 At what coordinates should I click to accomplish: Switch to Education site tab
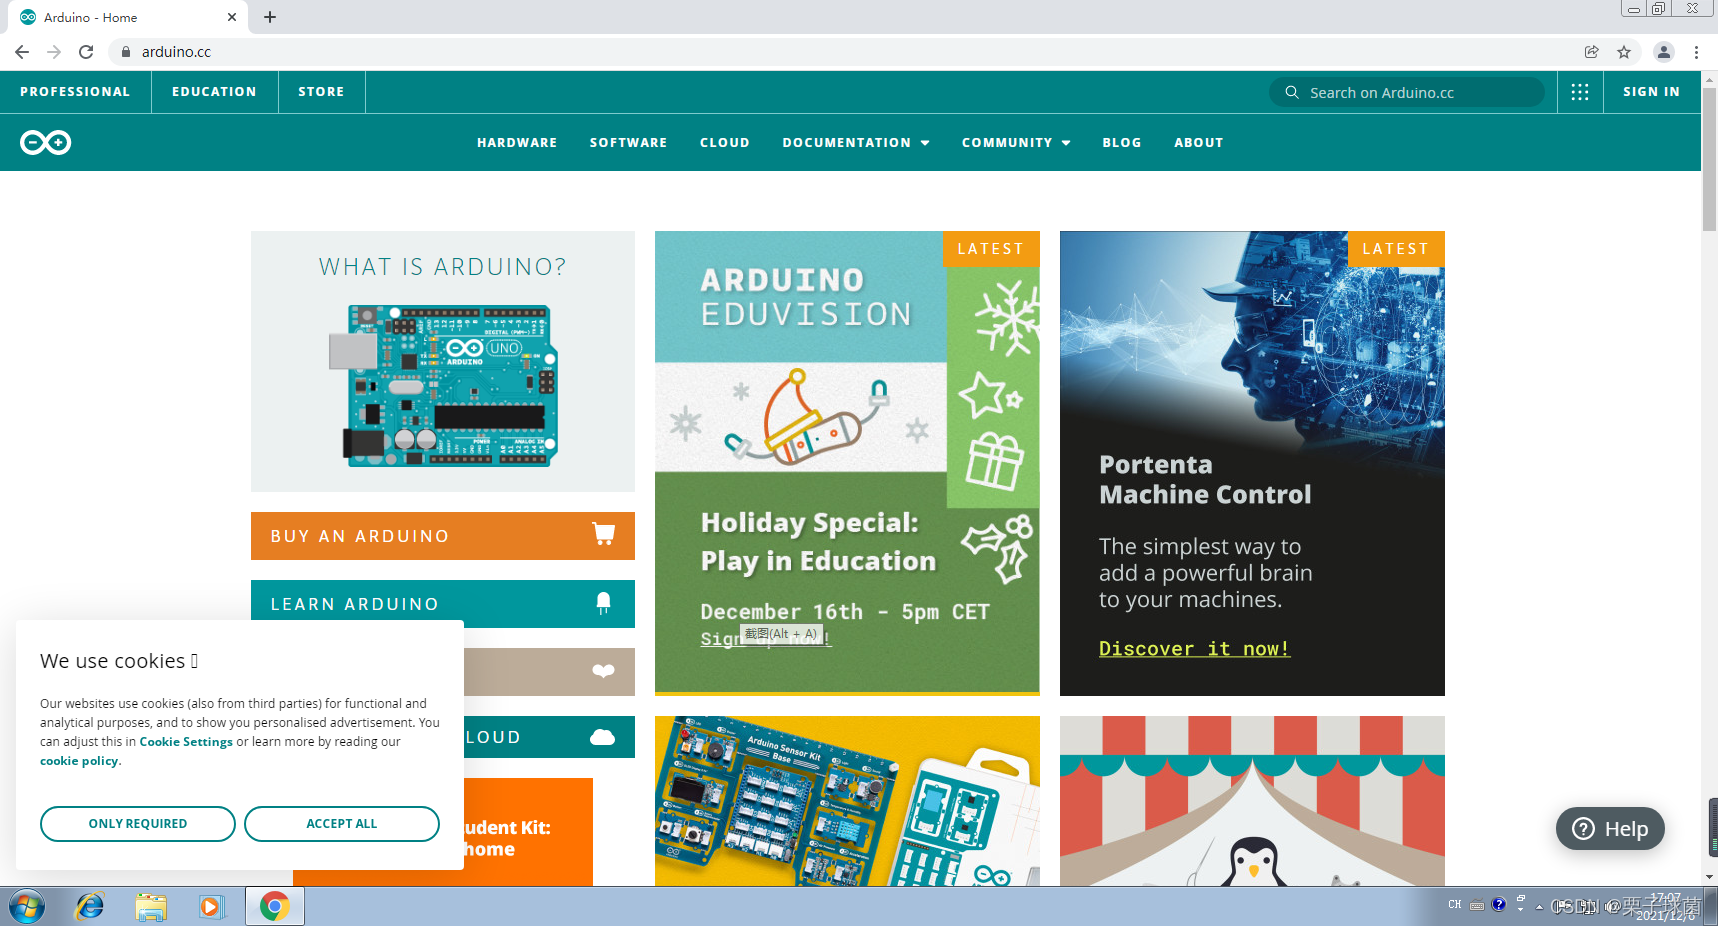(214, 92)
